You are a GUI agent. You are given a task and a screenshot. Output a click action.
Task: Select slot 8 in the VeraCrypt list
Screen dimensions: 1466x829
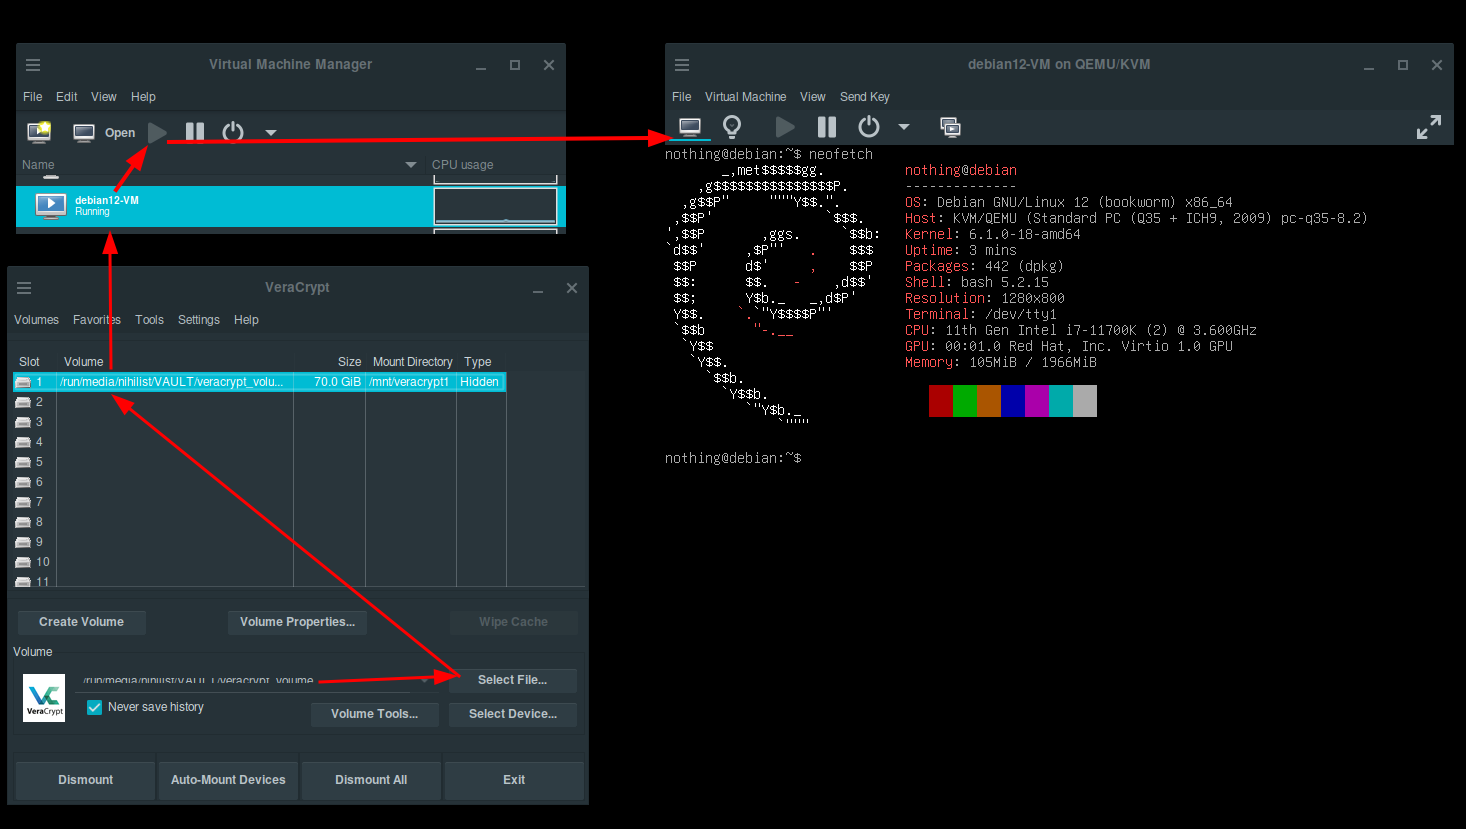click(x=260, y=522)
